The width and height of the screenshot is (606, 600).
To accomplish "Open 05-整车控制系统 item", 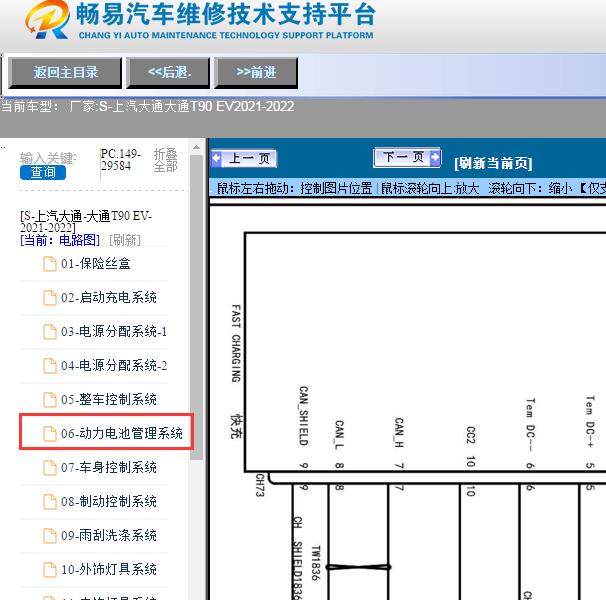I will tap(109, 399).
